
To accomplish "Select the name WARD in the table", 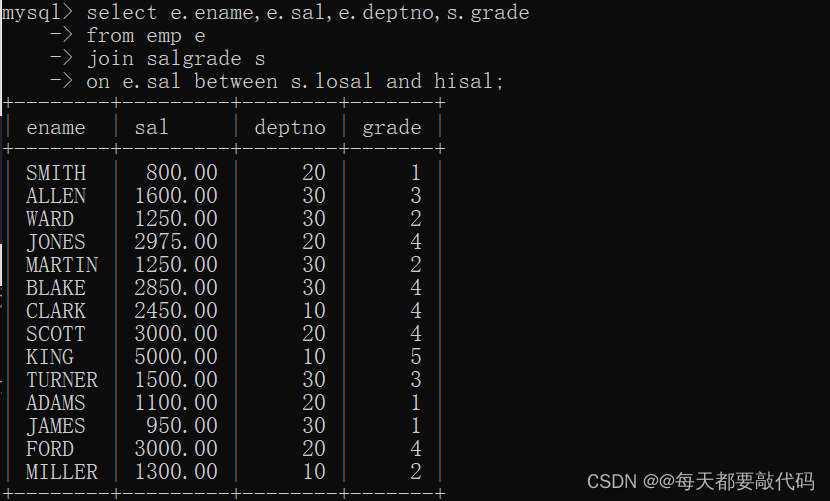I will 50,219.
